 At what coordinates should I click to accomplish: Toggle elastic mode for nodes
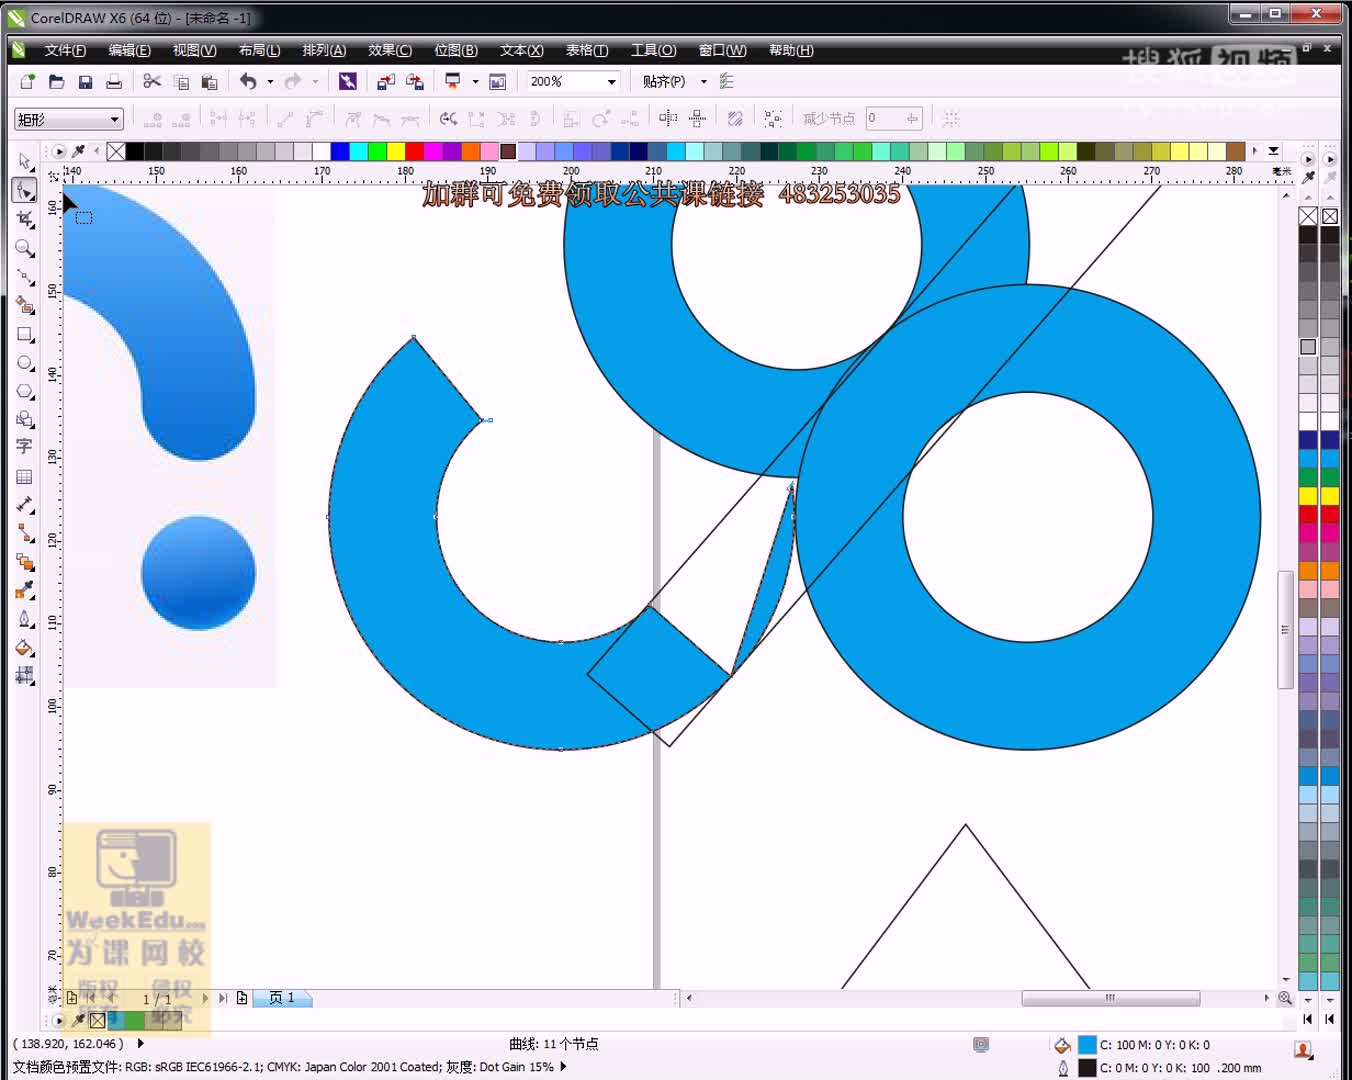(735, 119)
